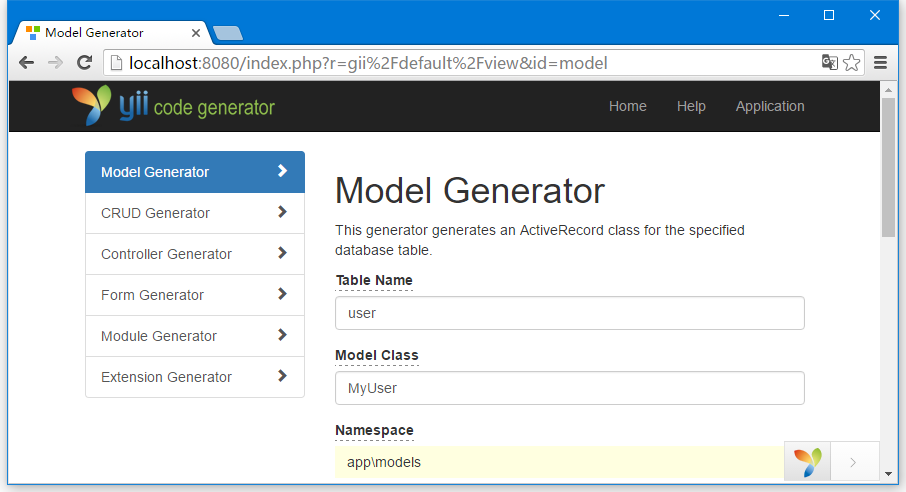The width and height of the screenshot is (906, 492).
Task: Open the Home nav menu item
Action: pyautogui.click(x=627, y=106)
